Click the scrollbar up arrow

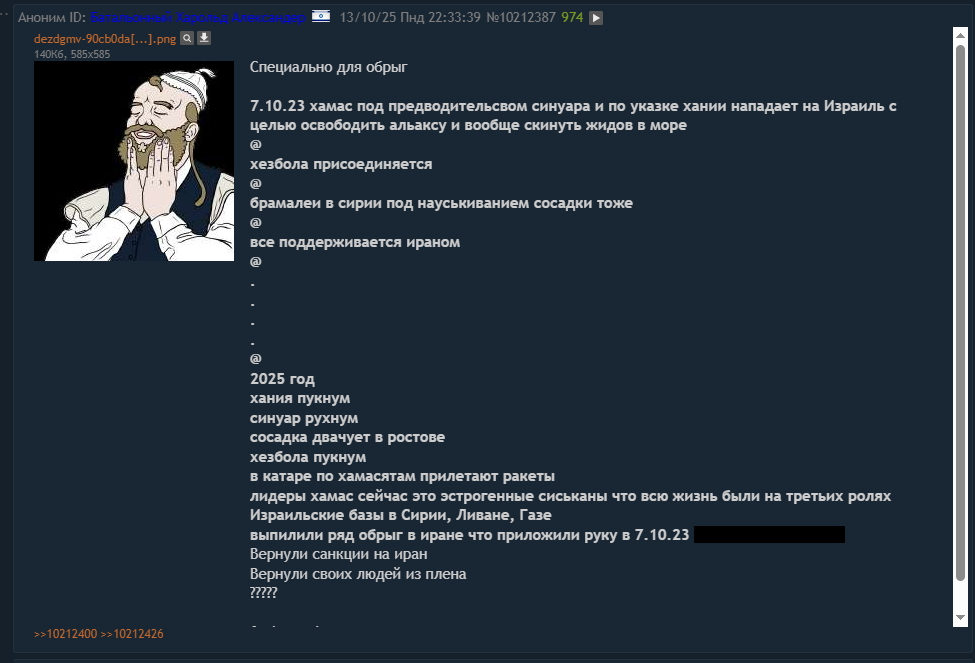(960, 35)
